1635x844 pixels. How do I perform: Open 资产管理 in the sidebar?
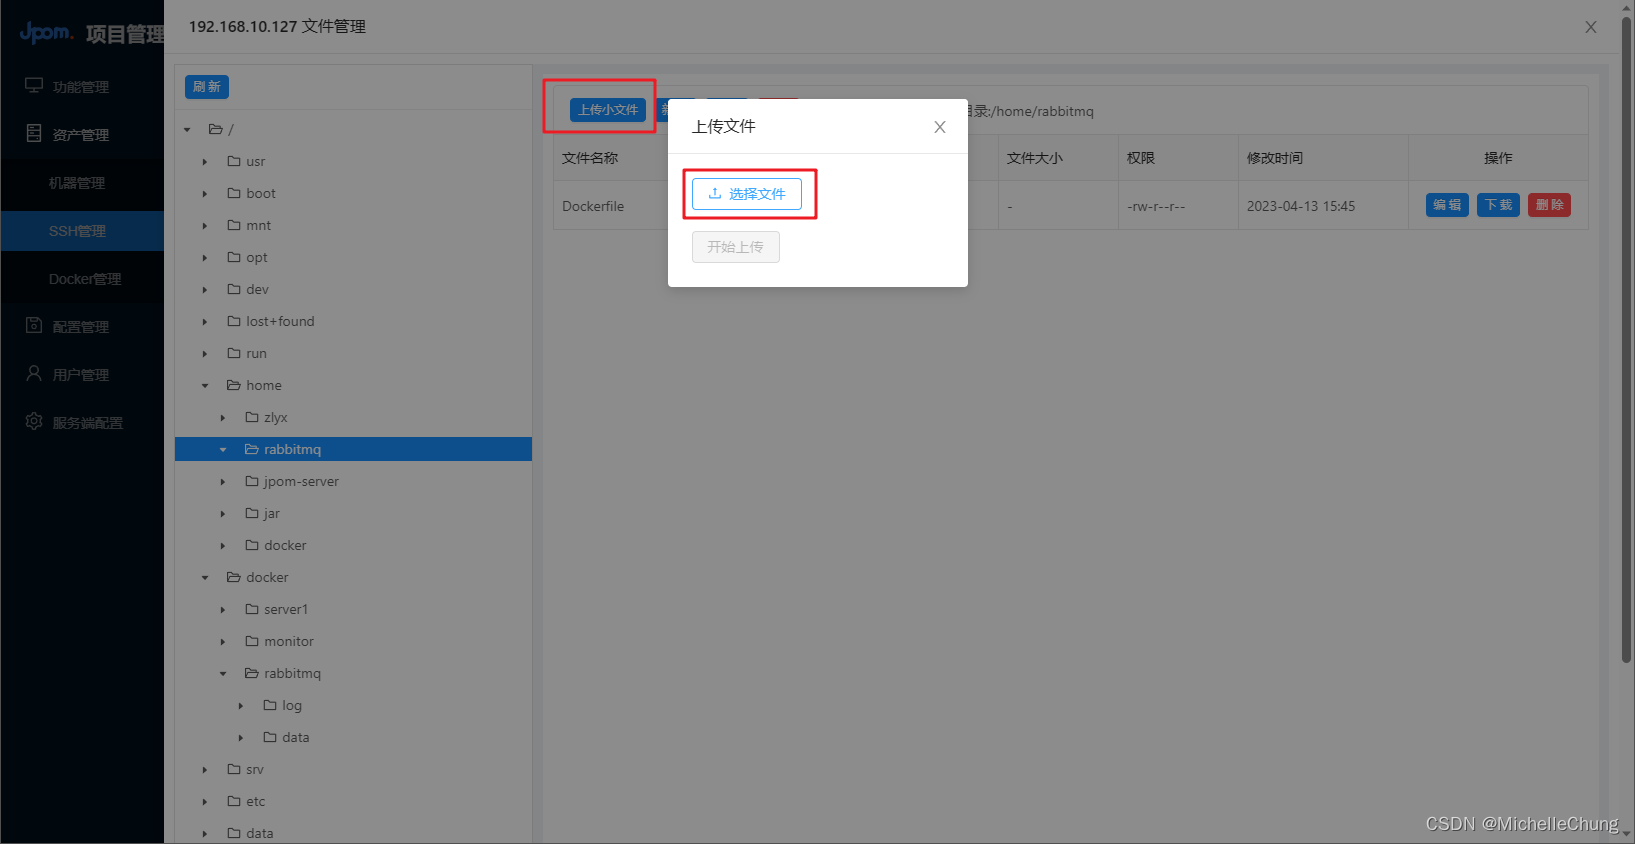[x=82, y=135]
